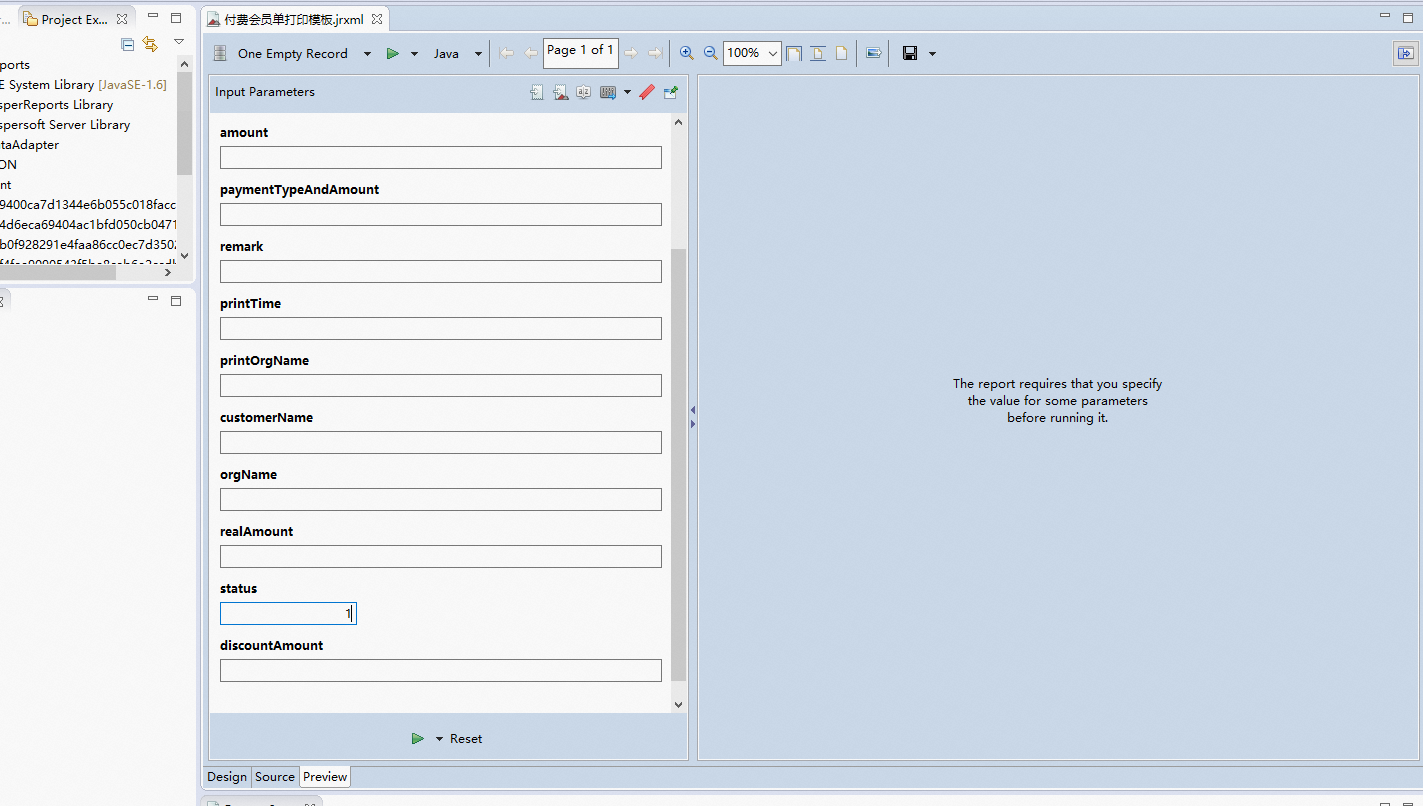The width and height of the screenshot is (1423, 806).
Task: Go to the last page arrow
Action: pyautogui.click(x=655, y=53)
